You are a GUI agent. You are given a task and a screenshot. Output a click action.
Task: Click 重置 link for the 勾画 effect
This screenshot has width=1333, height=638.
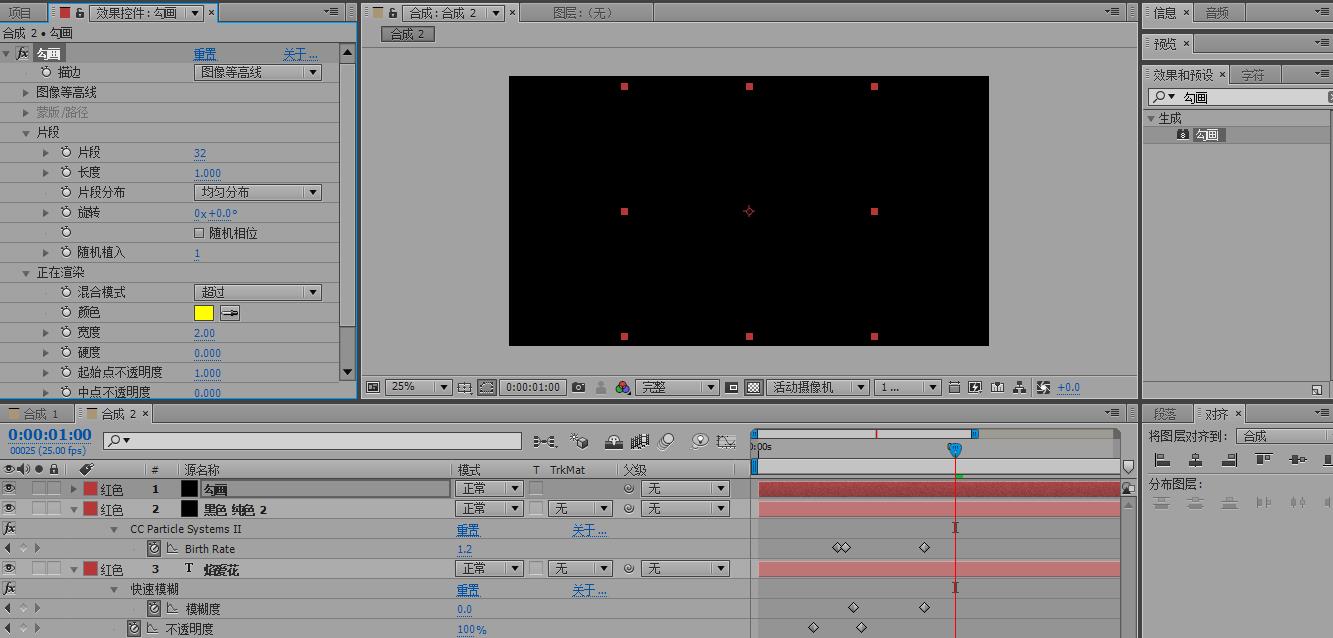pos(205,54)
